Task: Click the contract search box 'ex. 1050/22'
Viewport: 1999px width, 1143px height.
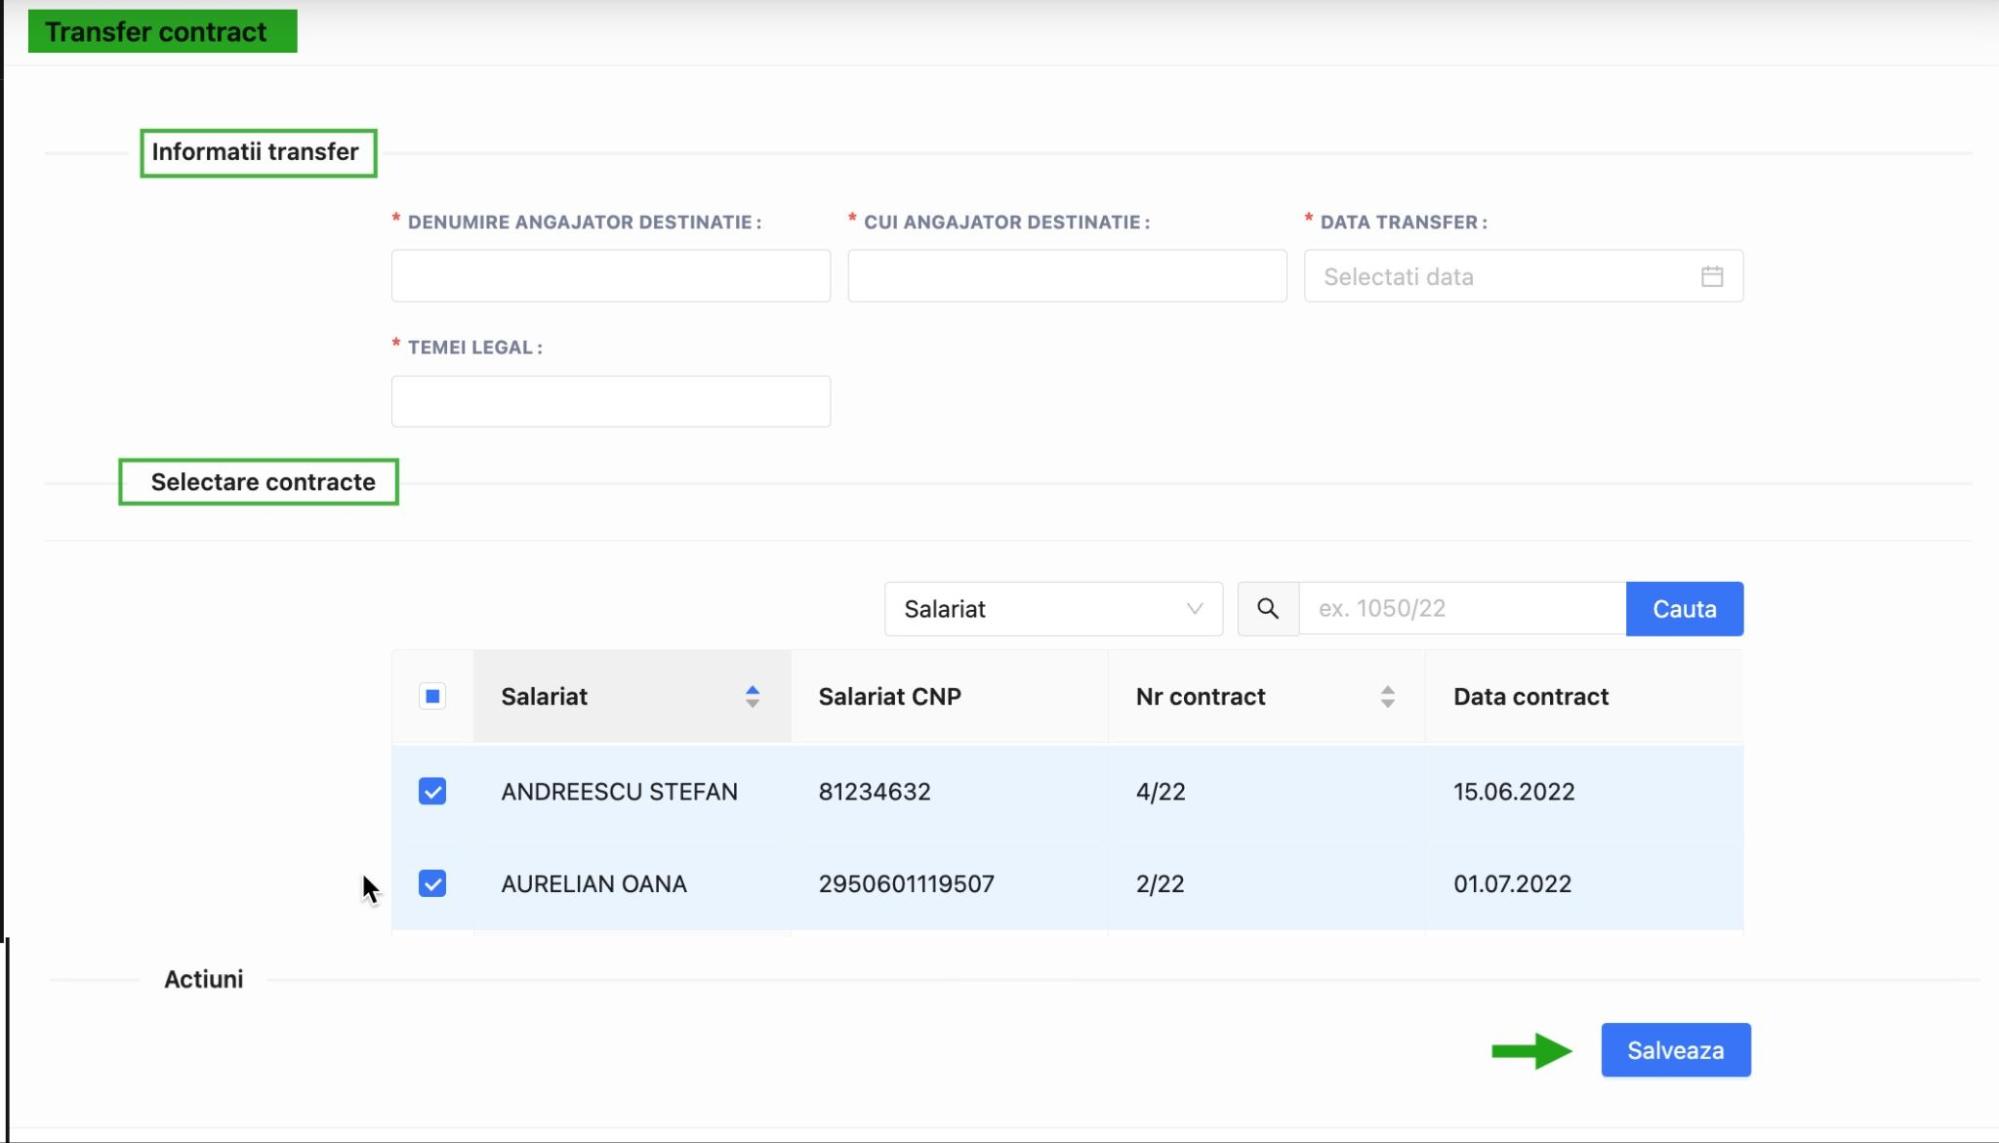Action: (x=1462, y=609)
